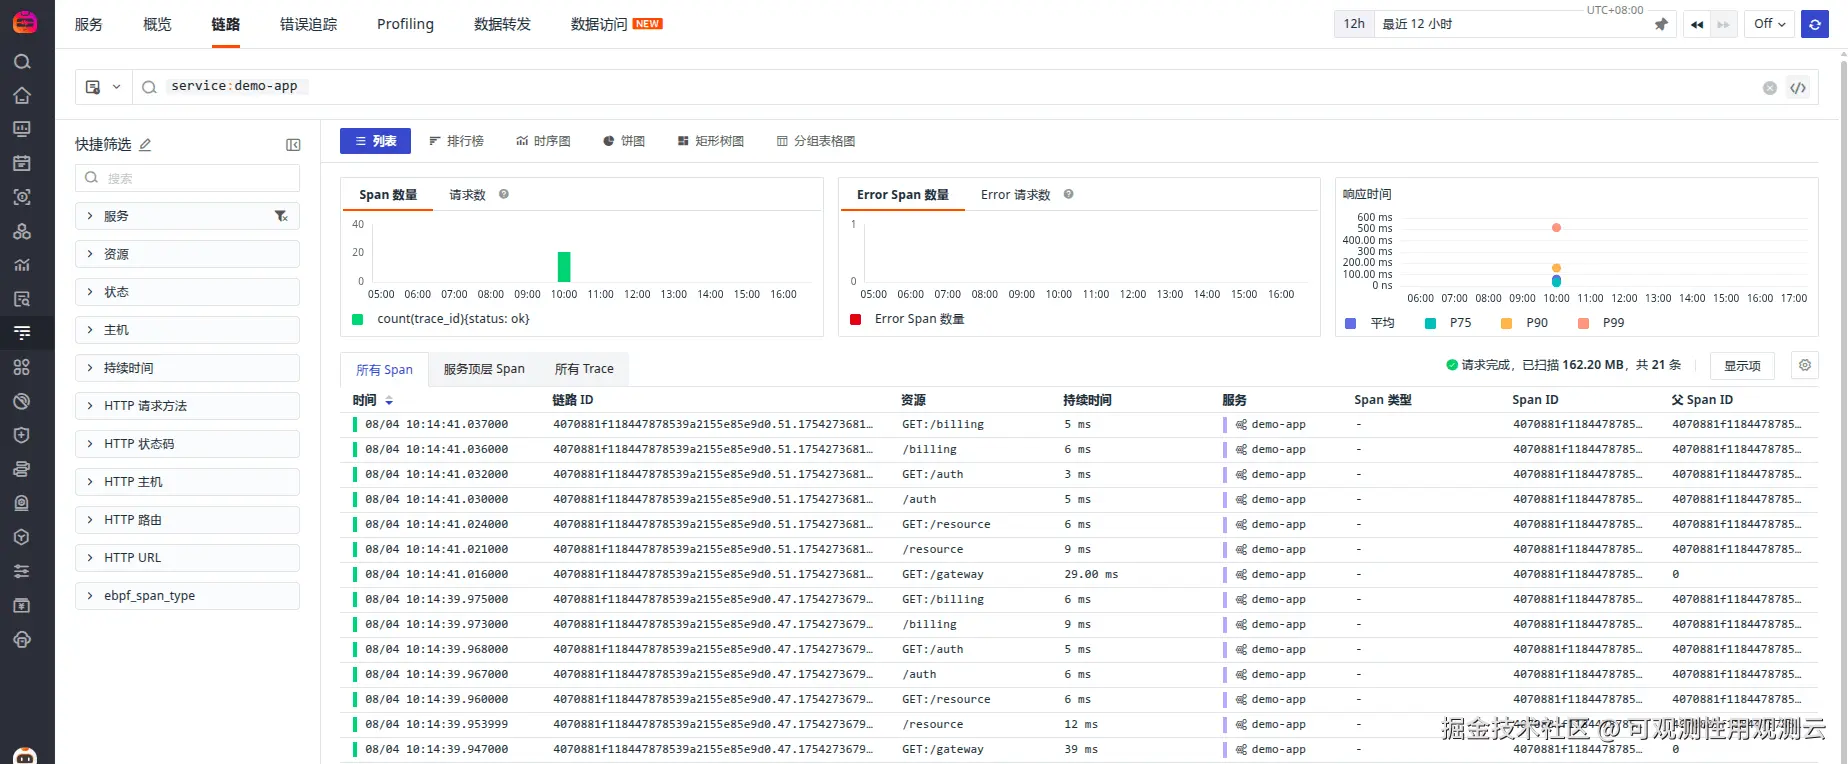Click the quick filter search field
The image size is (1848, 764).
[187, 178]
